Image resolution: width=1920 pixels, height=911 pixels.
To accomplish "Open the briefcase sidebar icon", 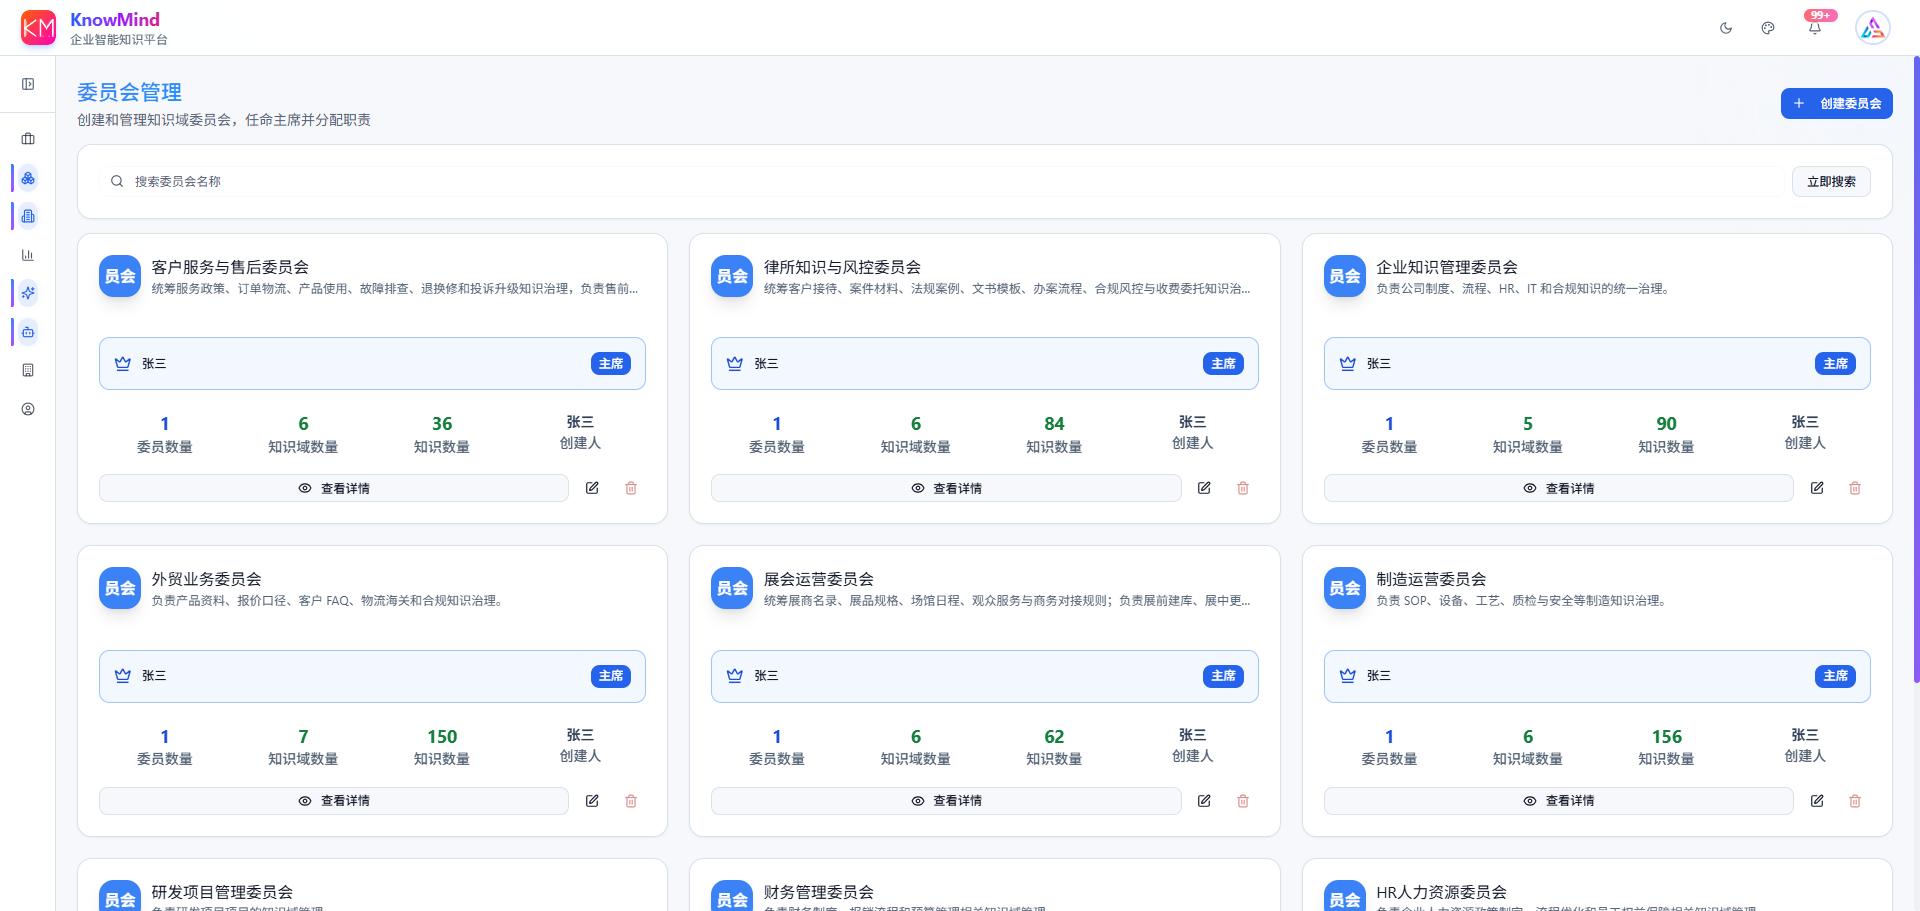I will [28, 139].
